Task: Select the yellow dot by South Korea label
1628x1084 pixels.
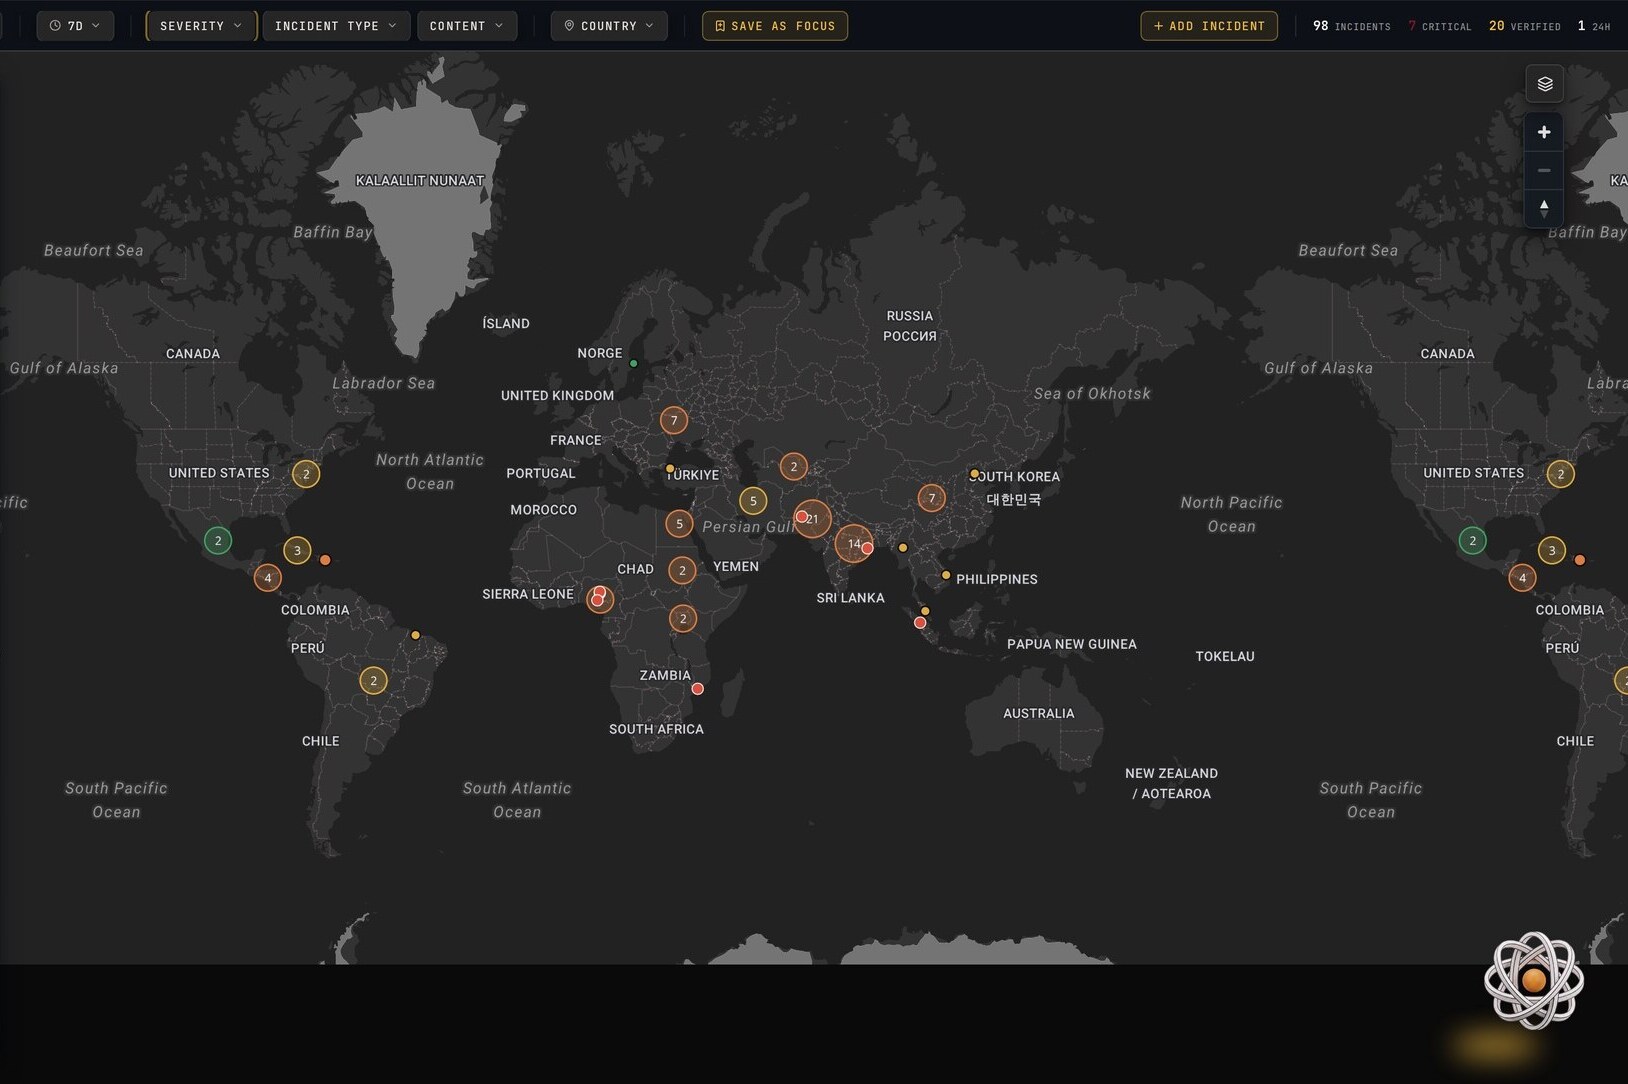Action: click(x=974, y=474)
